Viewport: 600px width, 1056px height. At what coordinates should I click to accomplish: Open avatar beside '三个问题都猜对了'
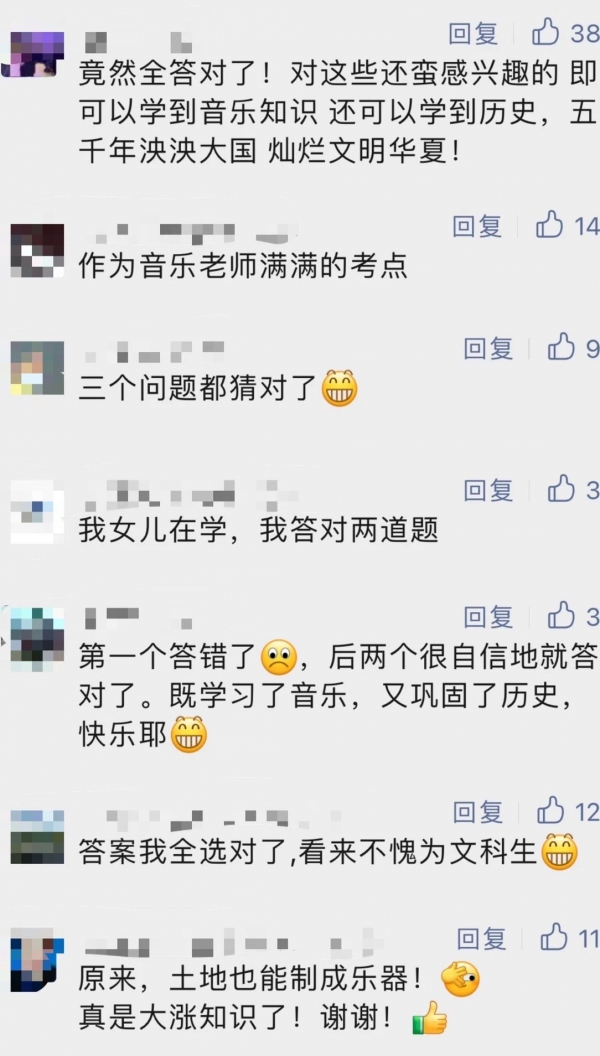pos(38,368)
